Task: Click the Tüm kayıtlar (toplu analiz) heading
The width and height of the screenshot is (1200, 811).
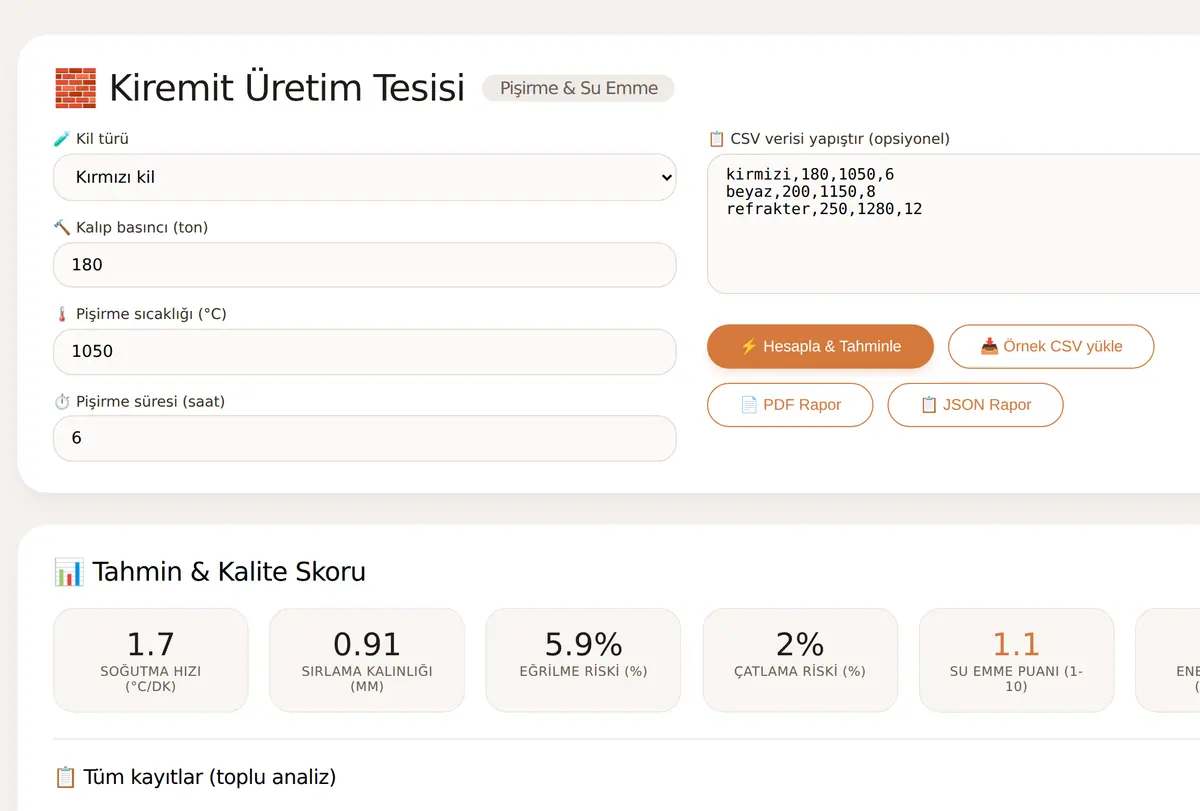Action: point(209,777)
